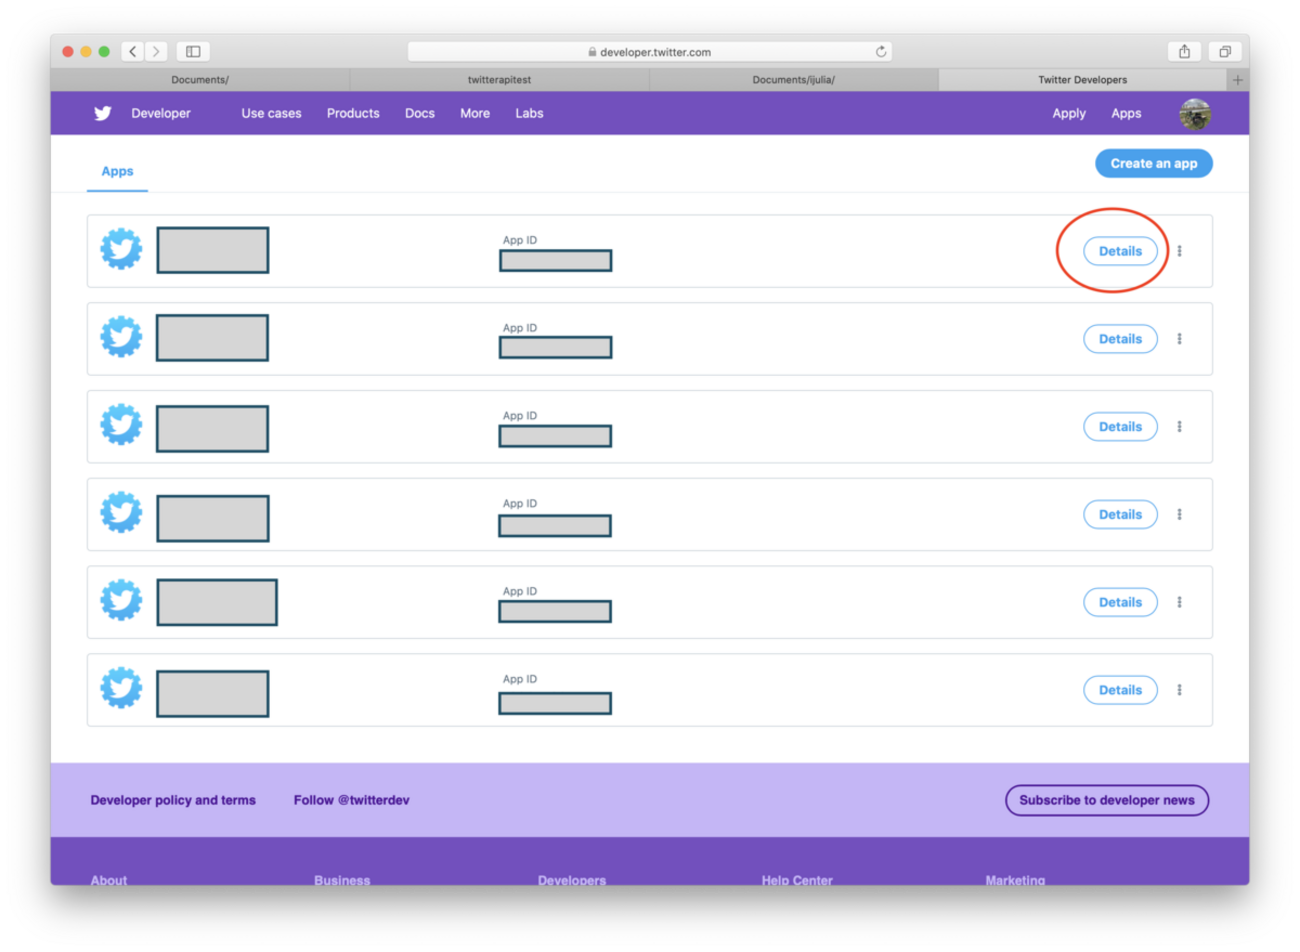The height and width of the screenshot is (952, 1300).
Task: Show Details for the sixth app
Action: click(1120, 690)
